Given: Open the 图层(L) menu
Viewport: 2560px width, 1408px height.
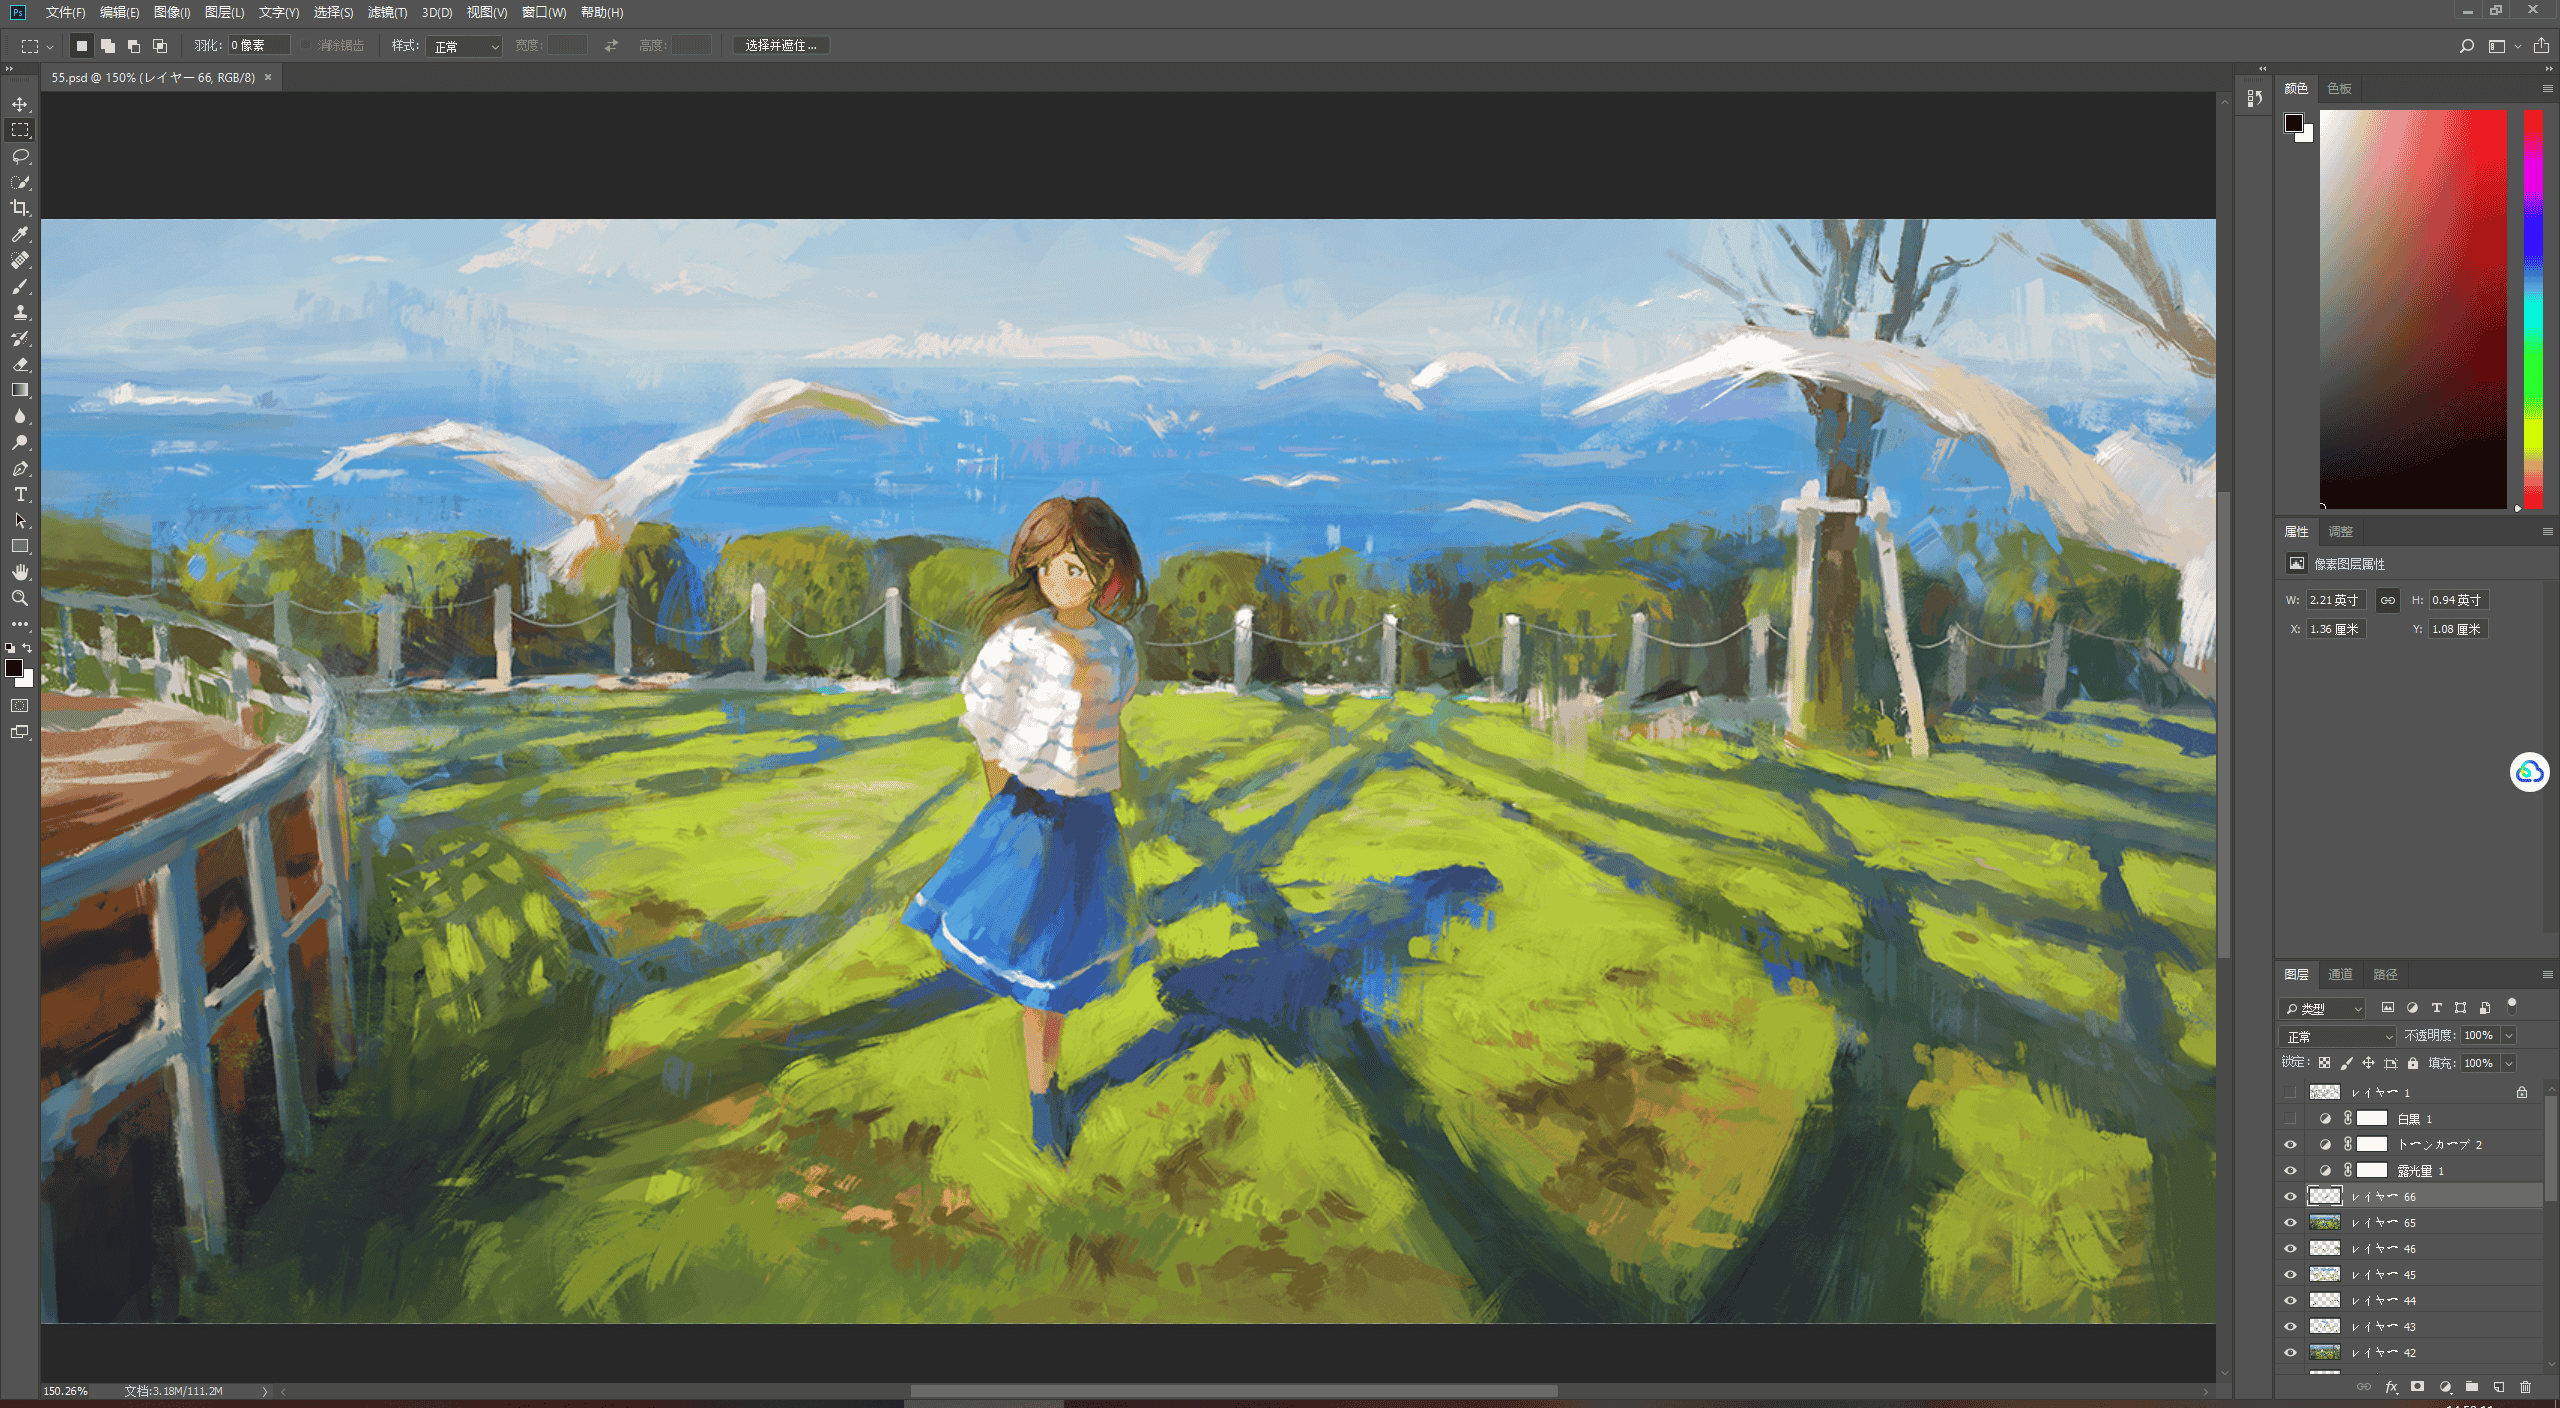Looking at the screenshot, I should pyautogui.click(x=224, y=12).
